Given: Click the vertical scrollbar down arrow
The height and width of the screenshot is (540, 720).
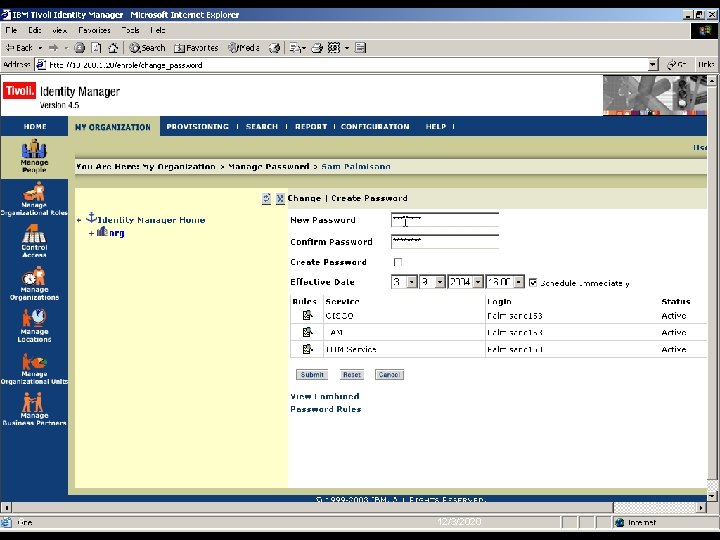Looking at the screenshot, I should (x=712, y=496).
